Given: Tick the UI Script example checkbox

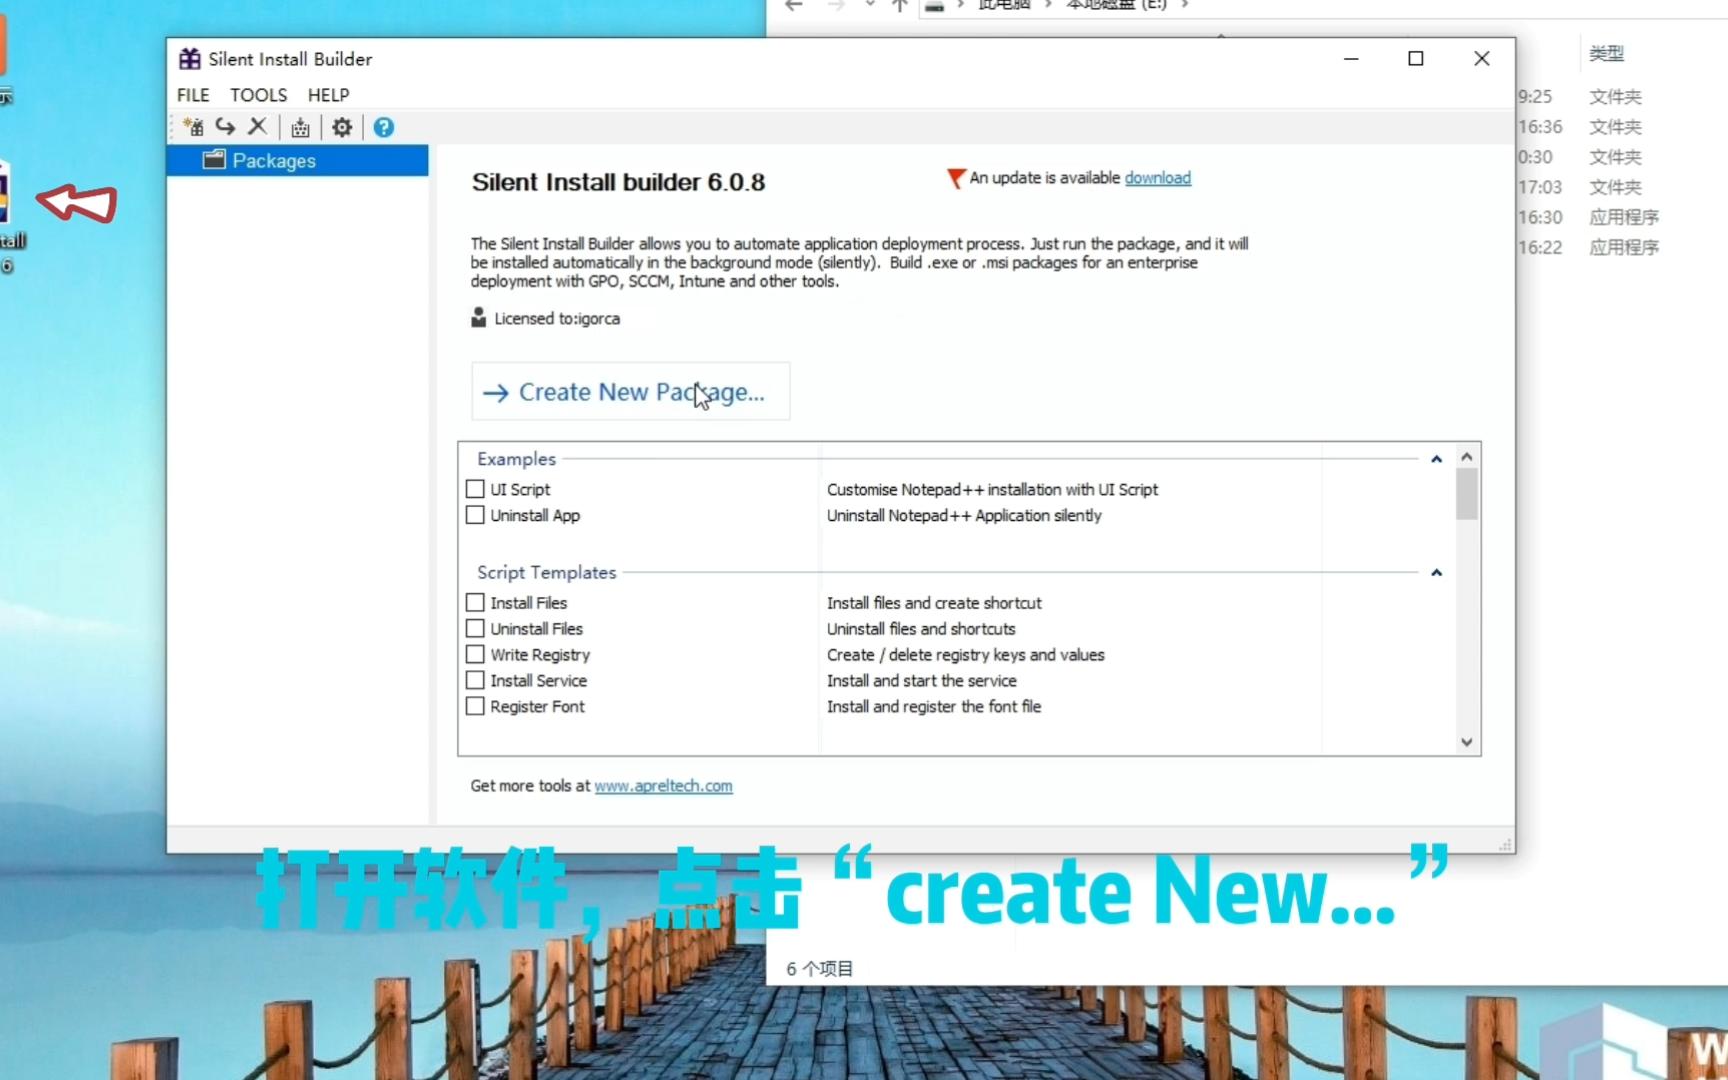Looking at the screenshot, I should click(475, 489).
